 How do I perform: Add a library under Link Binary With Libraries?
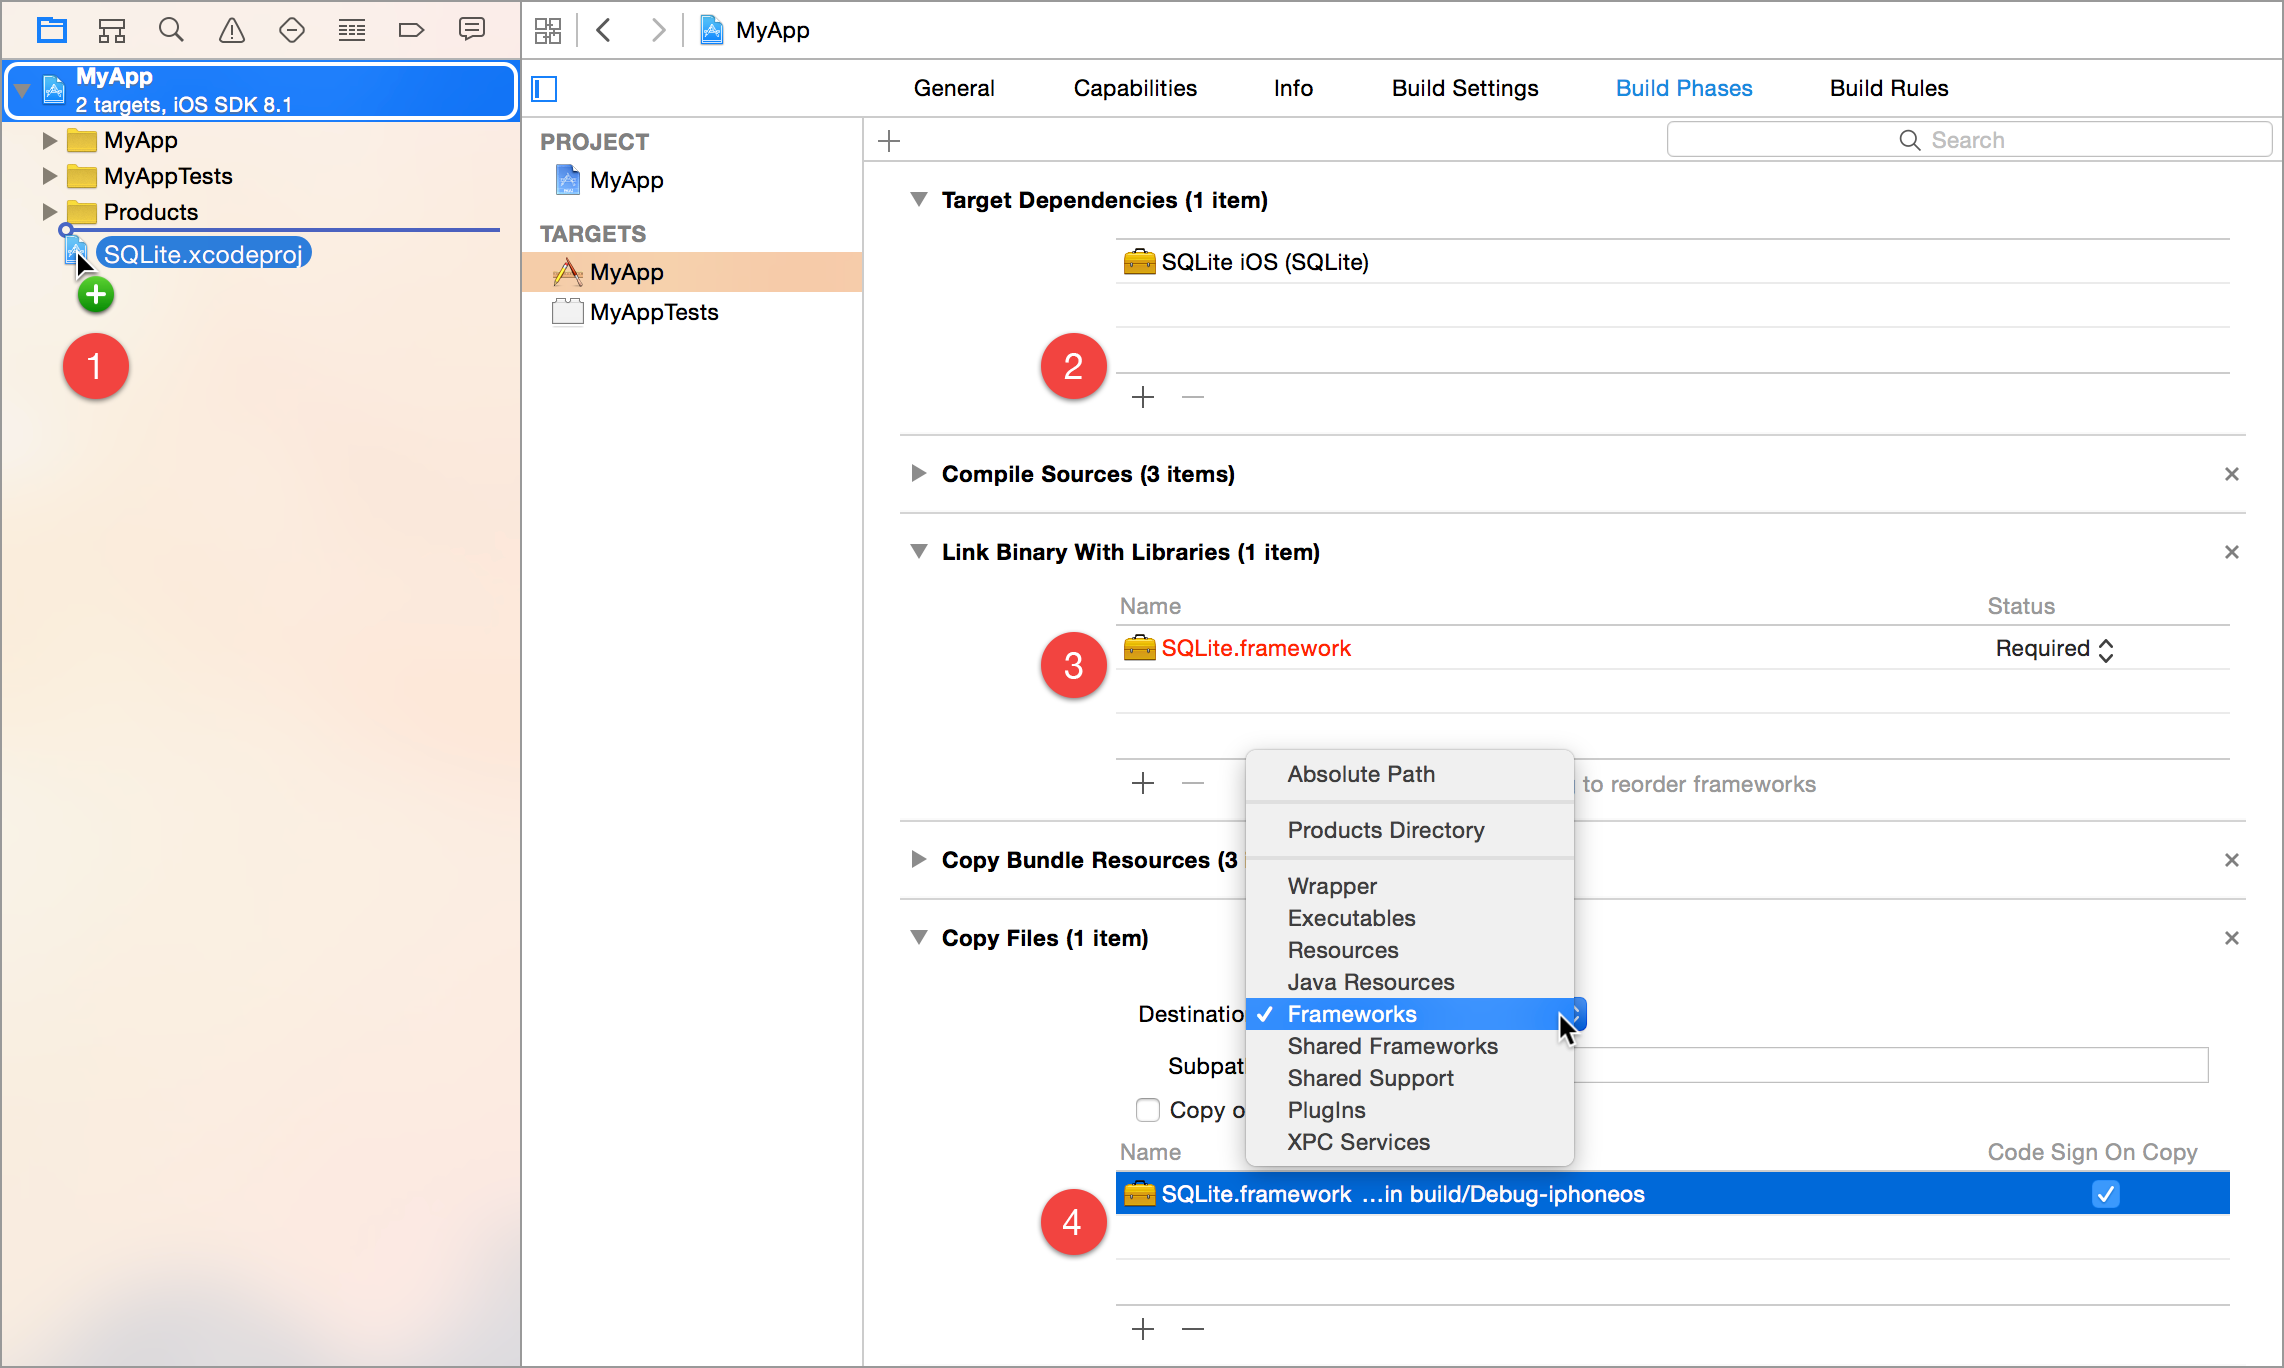tap(1142, 783)
